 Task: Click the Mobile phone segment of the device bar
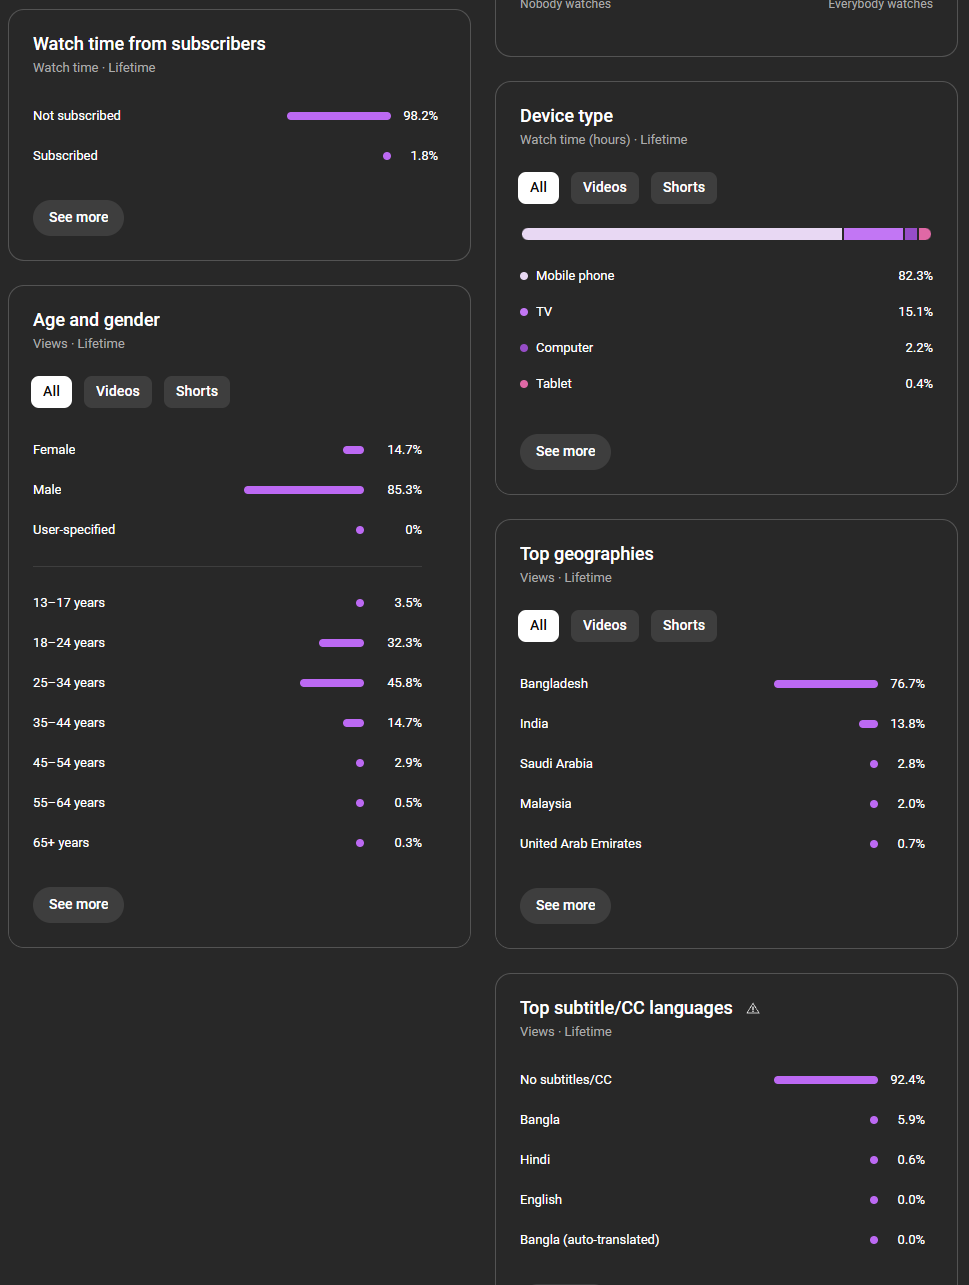pos(680,234)
